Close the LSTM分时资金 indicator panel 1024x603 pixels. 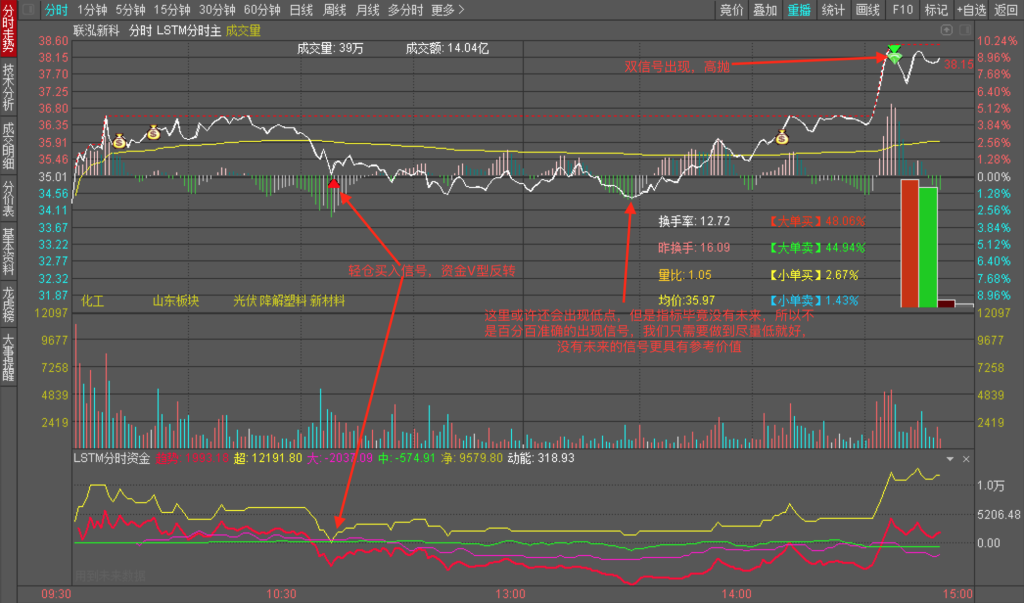pyautogui.click(x=966, y=459)
